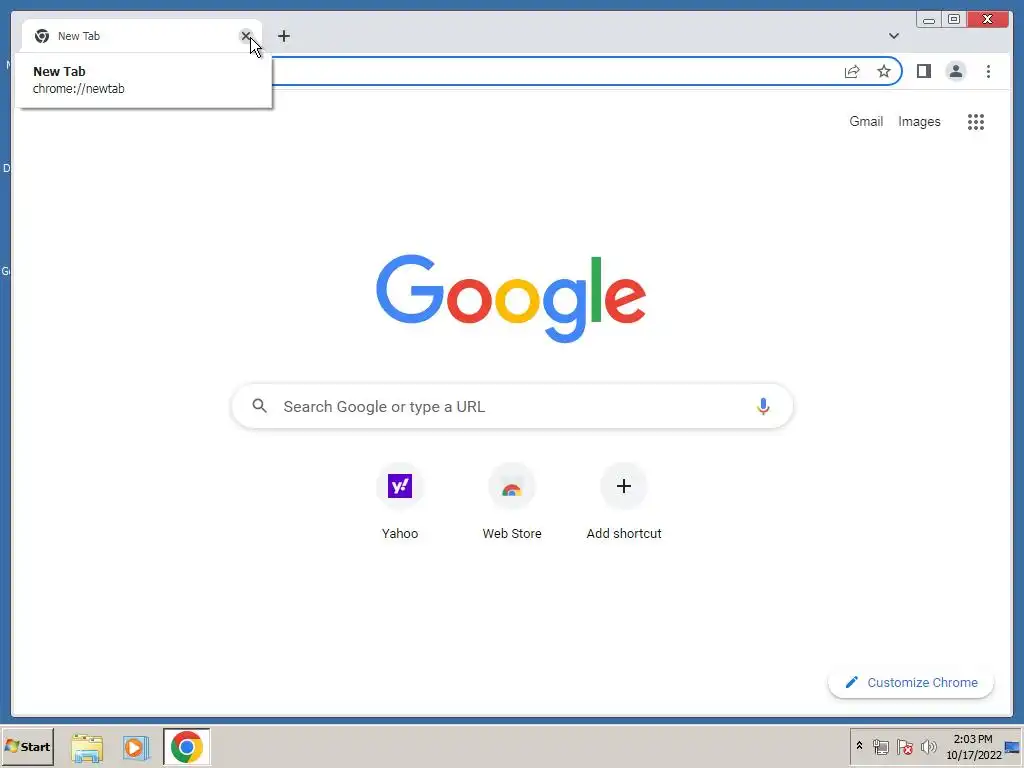Close the New Tab tab
The height and width of the screenshot is (768, 1024).
[x=246, y=36]
